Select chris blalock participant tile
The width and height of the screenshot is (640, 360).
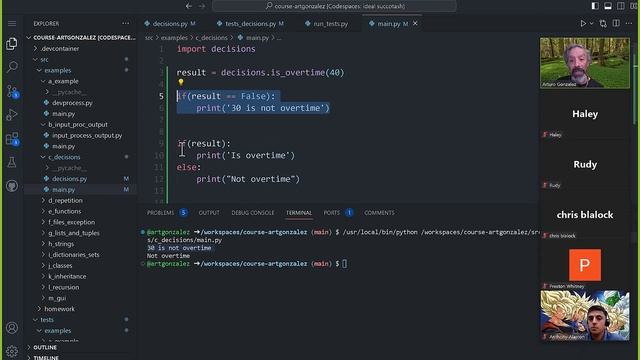(x=584, y=215)
